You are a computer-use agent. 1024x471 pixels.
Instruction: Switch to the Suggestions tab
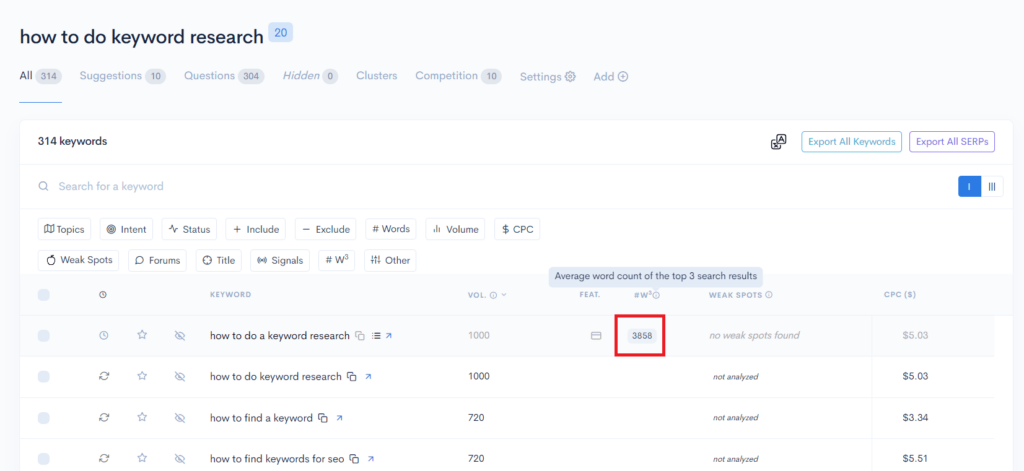(x=122, y=76)
